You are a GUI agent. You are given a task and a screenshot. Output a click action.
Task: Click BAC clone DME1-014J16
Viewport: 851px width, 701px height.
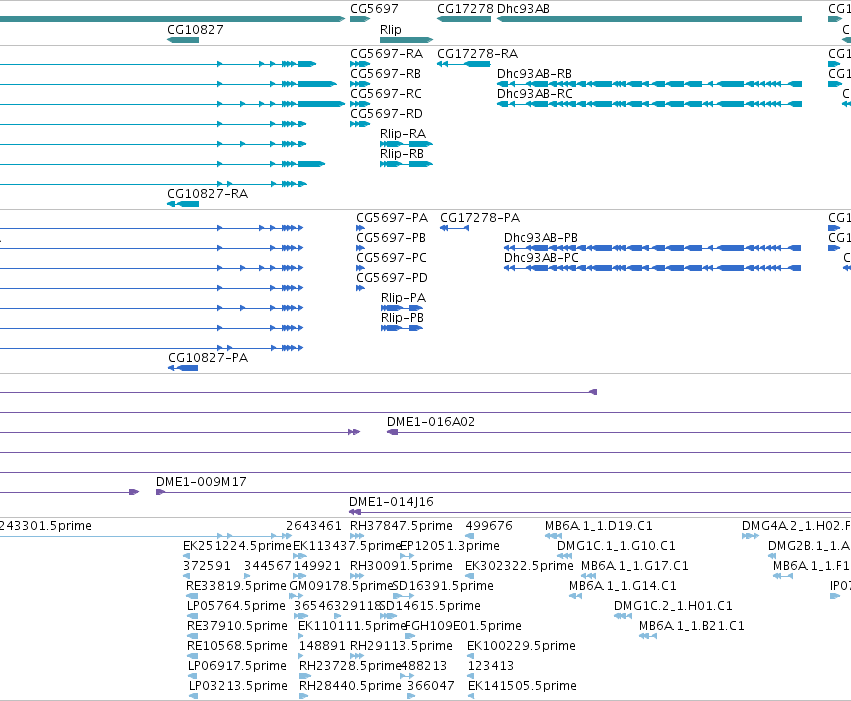[391, 502]
